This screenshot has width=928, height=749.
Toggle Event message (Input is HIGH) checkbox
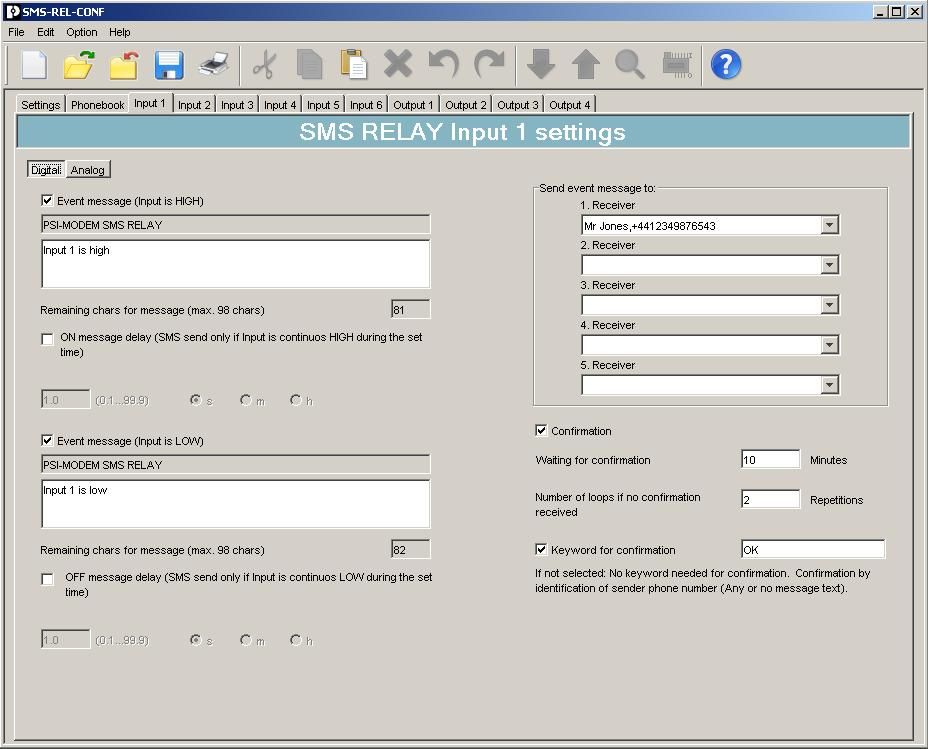tap(47, 201)
